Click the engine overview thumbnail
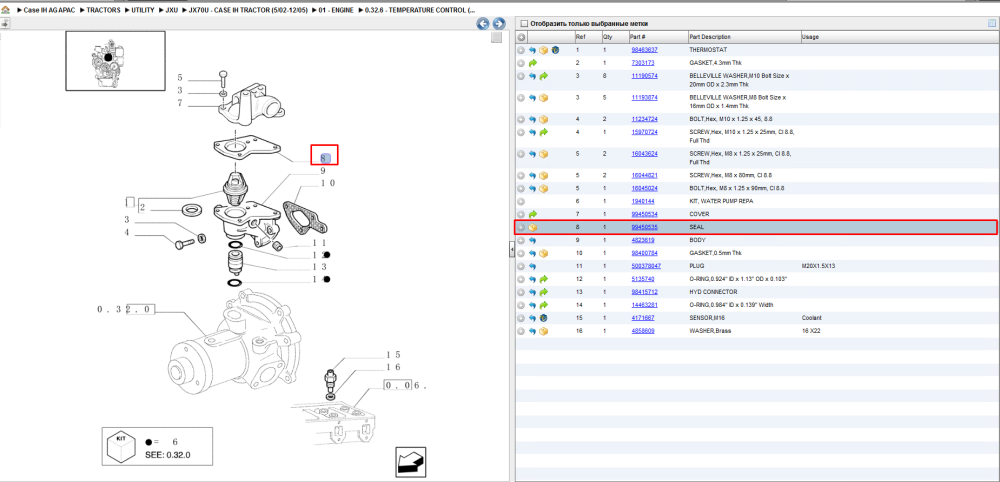1000x482 pixels. coord(115,62)
